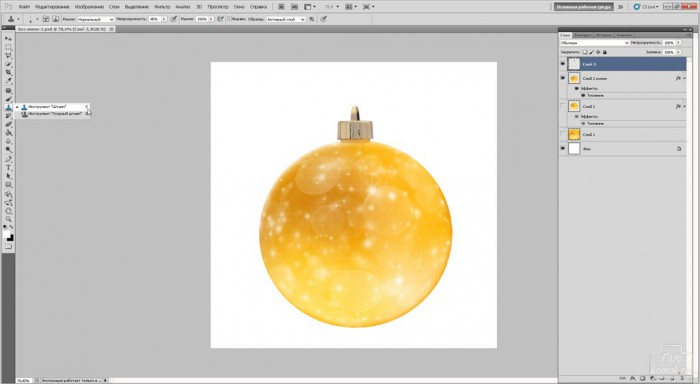Open the workspace button 'Основная рабочая среда'
The height and width of the screenshot is (384, 700).
(583, 7)
